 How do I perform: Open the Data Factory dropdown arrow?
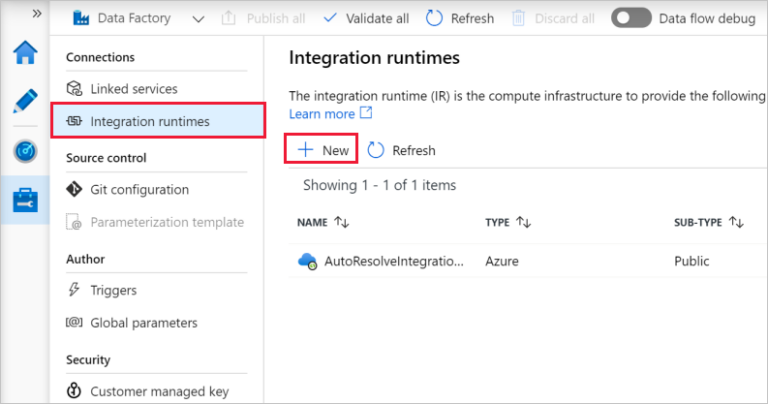pos(197,18)
